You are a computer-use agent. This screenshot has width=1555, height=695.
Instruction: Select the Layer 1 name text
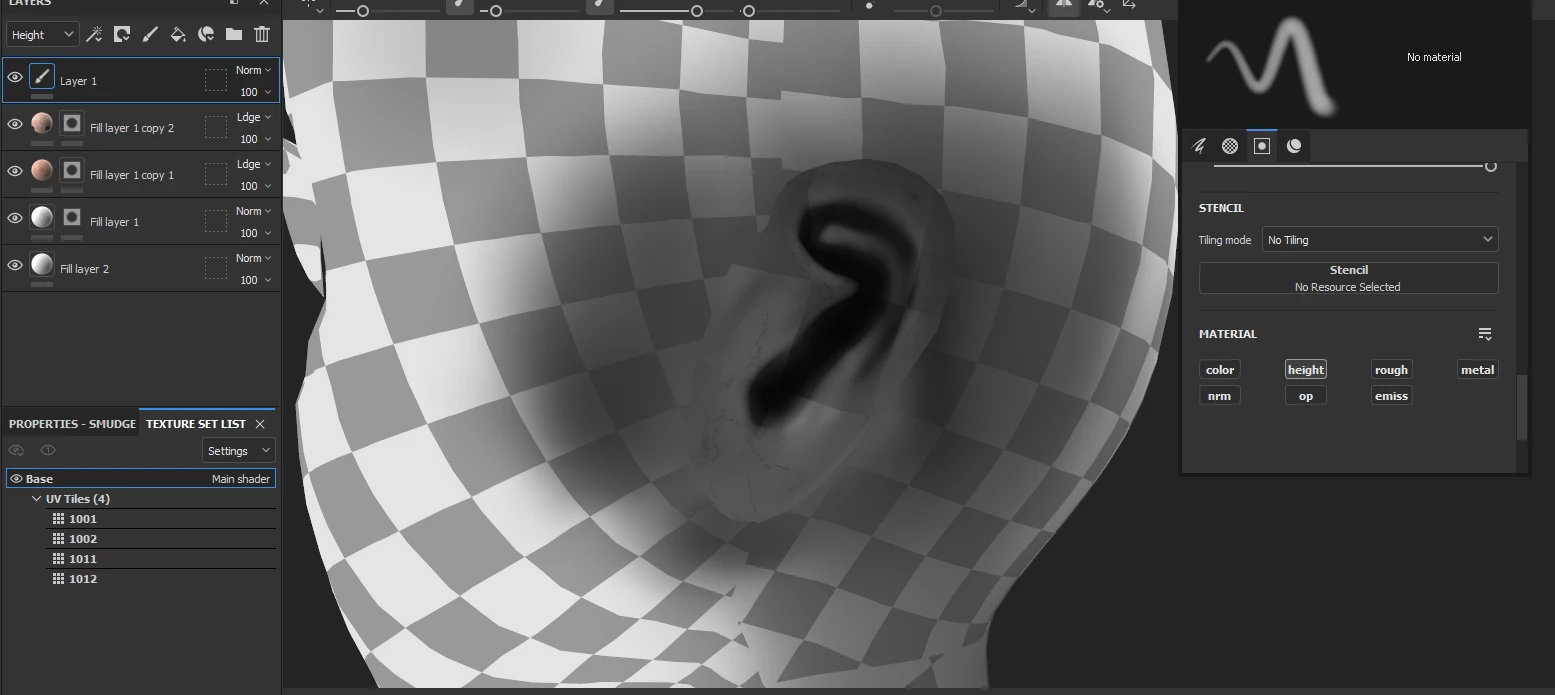pos(78,81)
